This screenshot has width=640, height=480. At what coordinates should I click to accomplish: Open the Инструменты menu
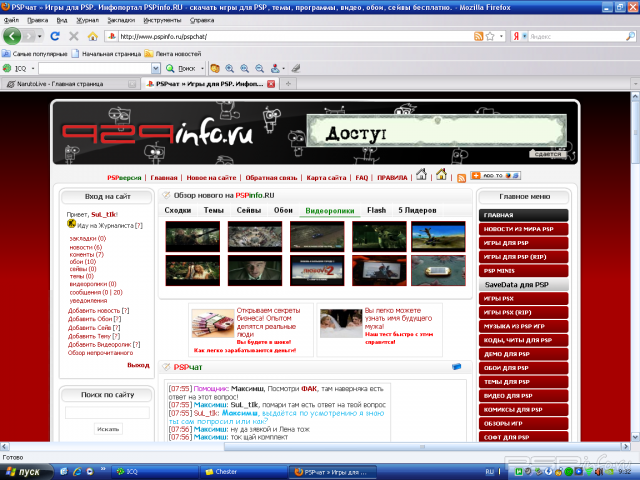tap(161, 19)
